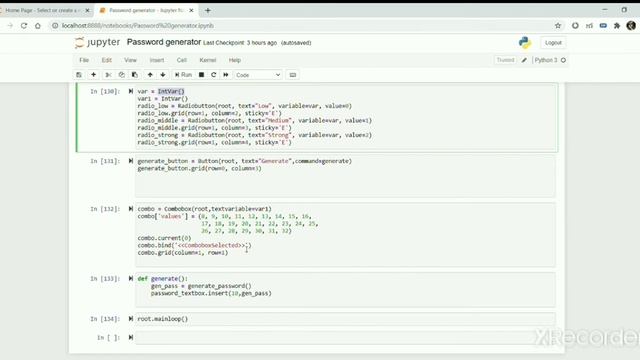Open the Cell menu
Viewport: 640px width, 360px height.
click(x=182, y=60)
